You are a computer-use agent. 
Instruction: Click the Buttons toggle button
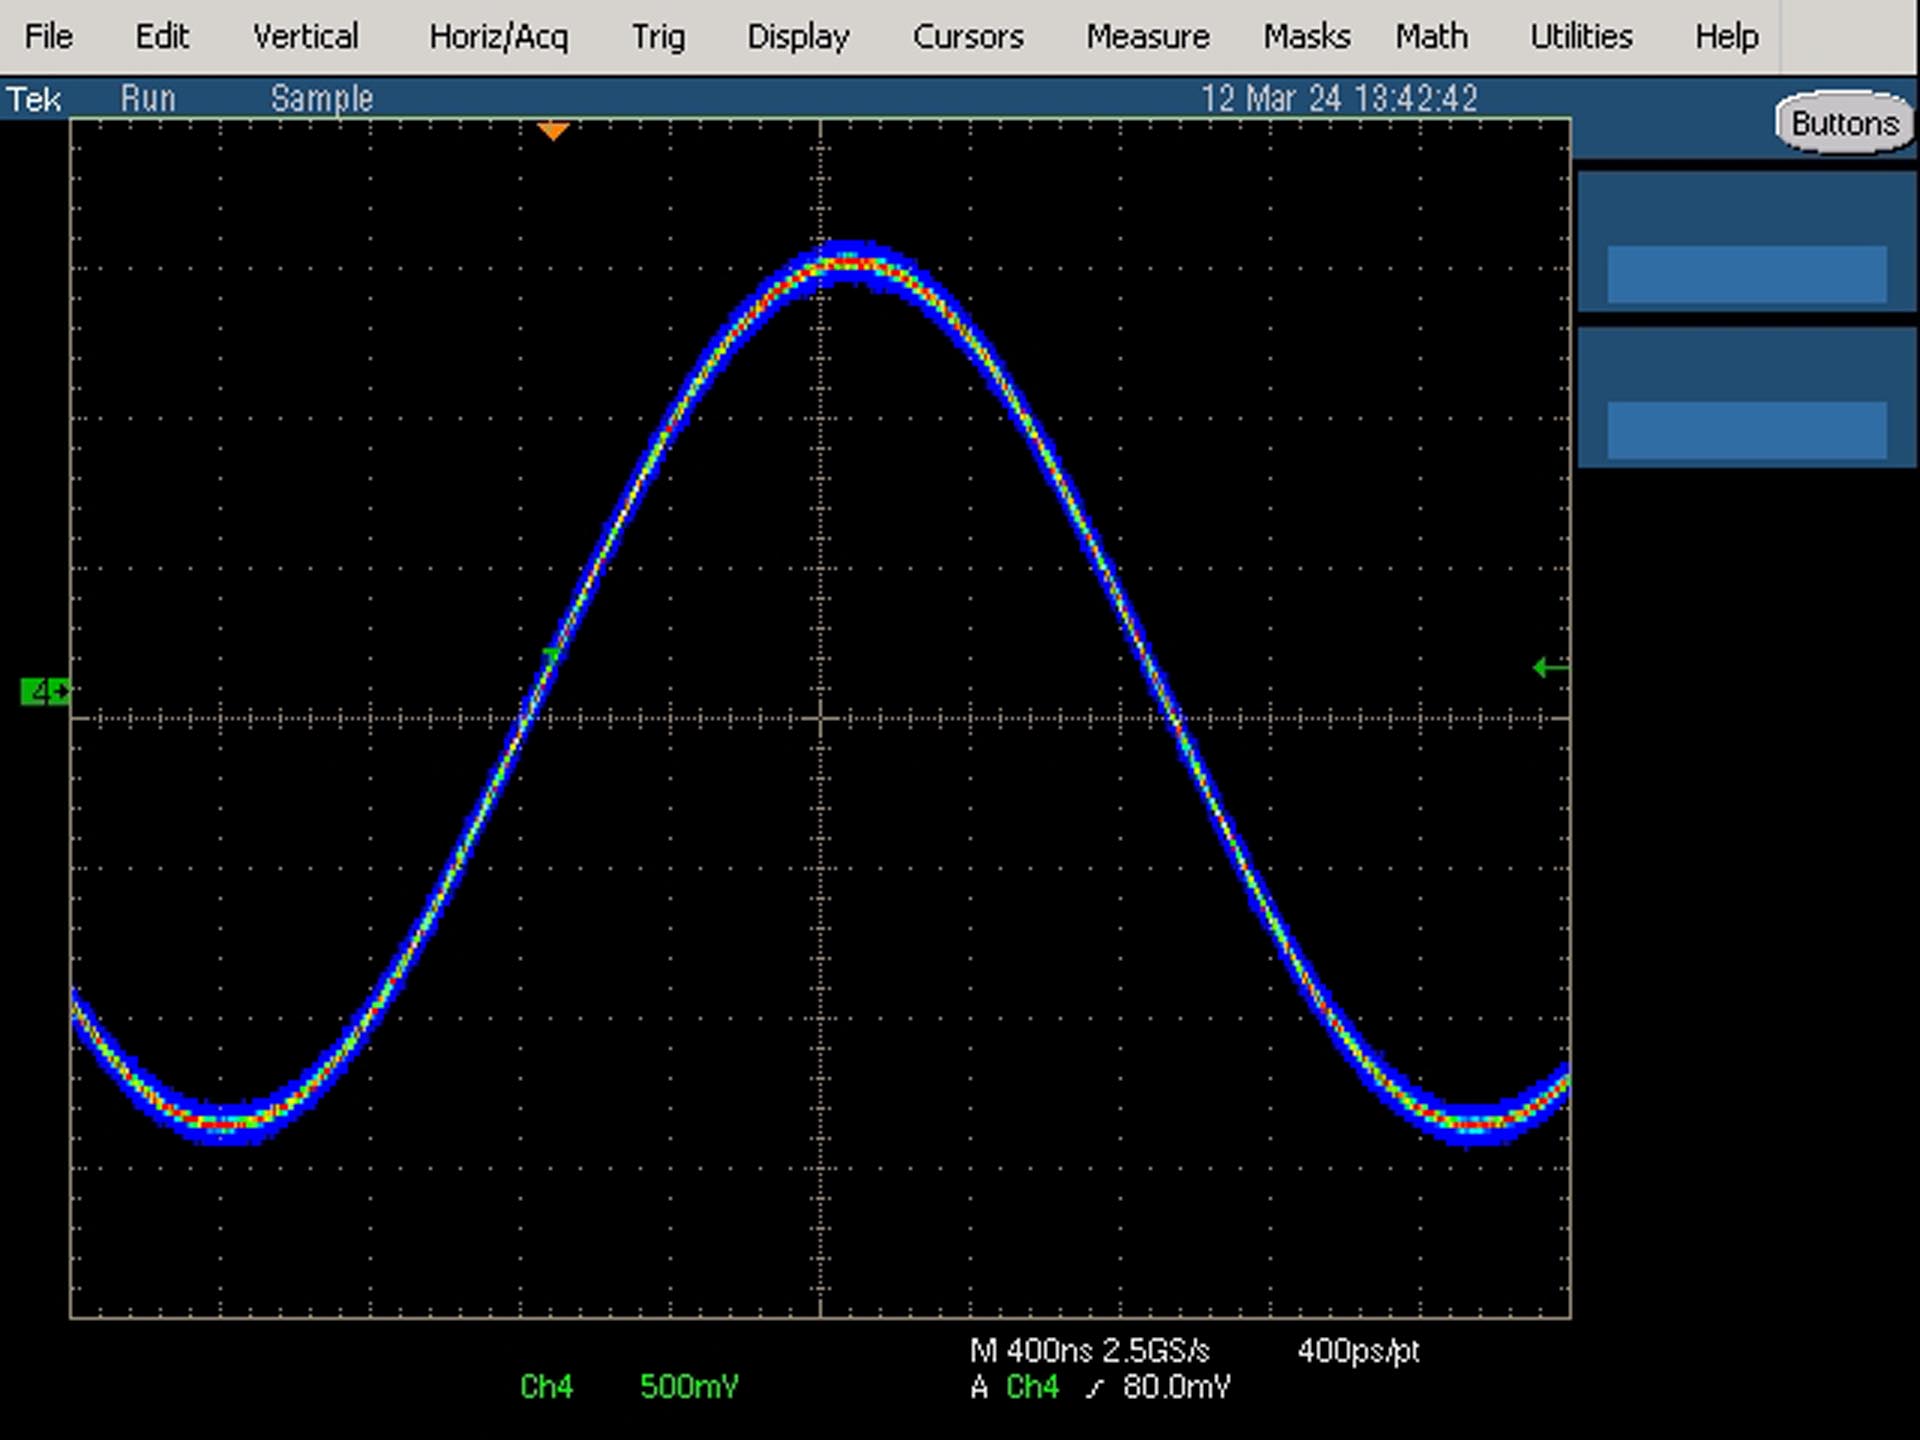1844,123
